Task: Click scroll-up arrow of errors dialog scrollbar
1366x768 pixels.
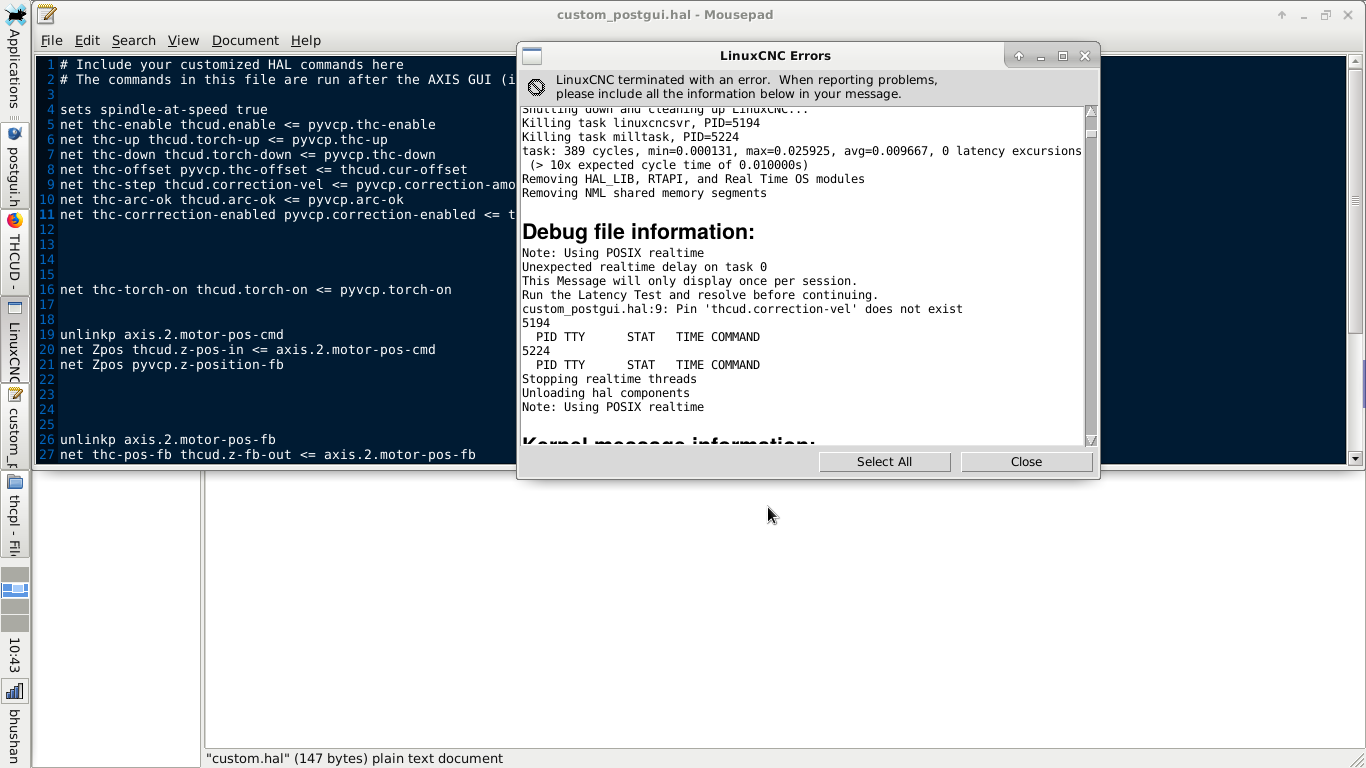Action: pos(1091,112)
